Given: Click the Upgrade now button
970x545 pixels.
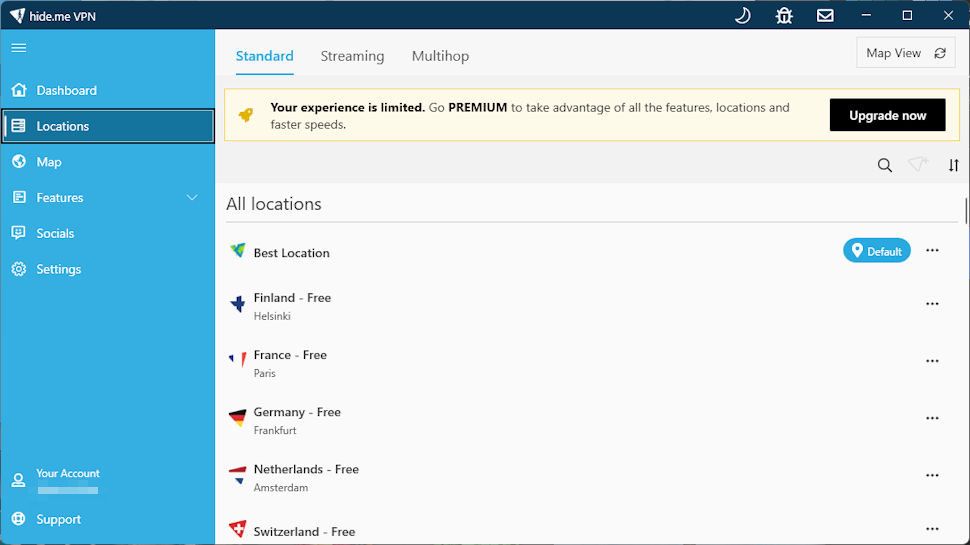Looking at the screenshot, I should click(x=887, y=115).
